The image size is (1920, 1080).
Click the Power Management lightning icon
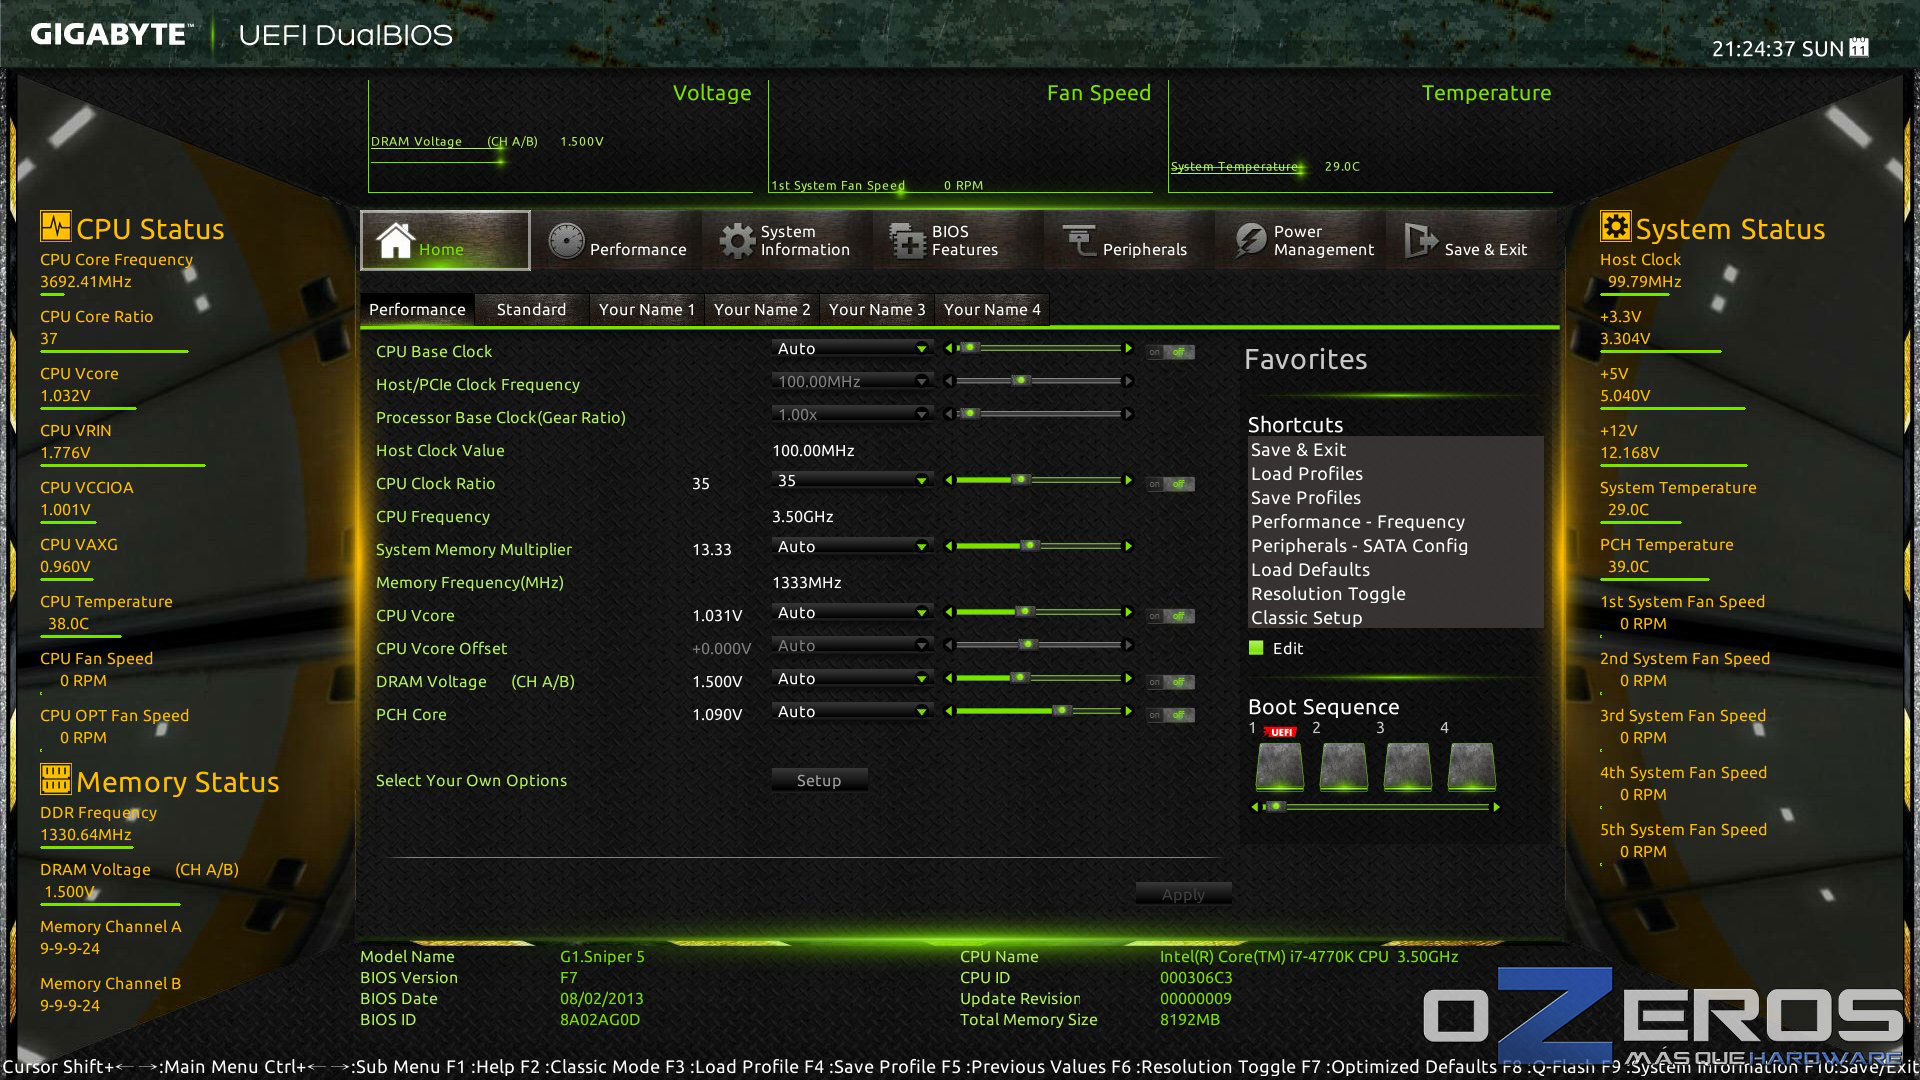1251,241
